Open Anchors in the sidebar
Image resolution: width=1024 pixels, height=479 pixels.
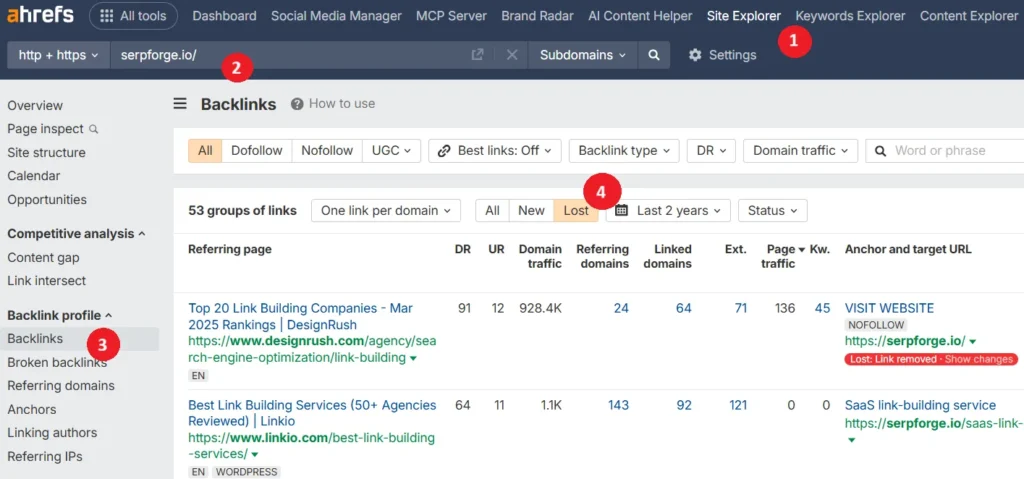click(x=32, y=410)
